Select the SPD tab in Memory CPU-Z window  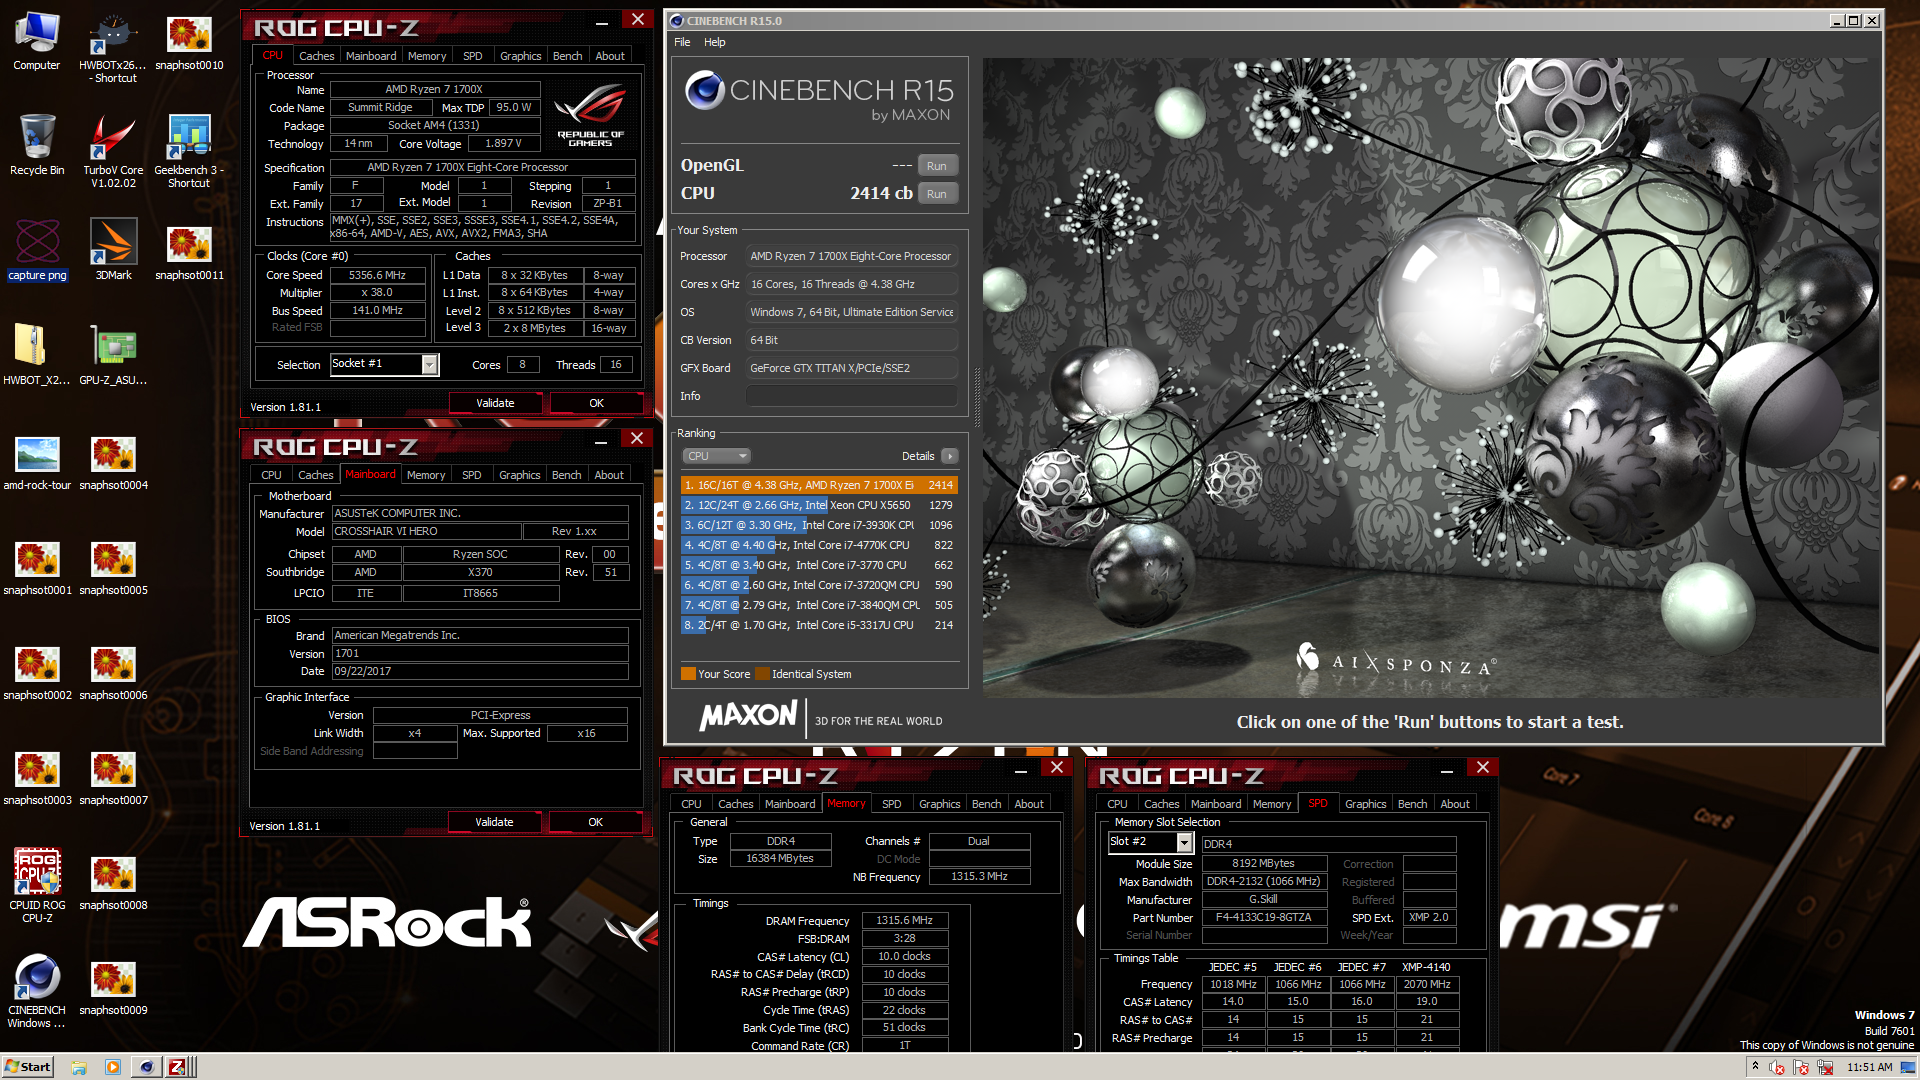click(891, 804)
